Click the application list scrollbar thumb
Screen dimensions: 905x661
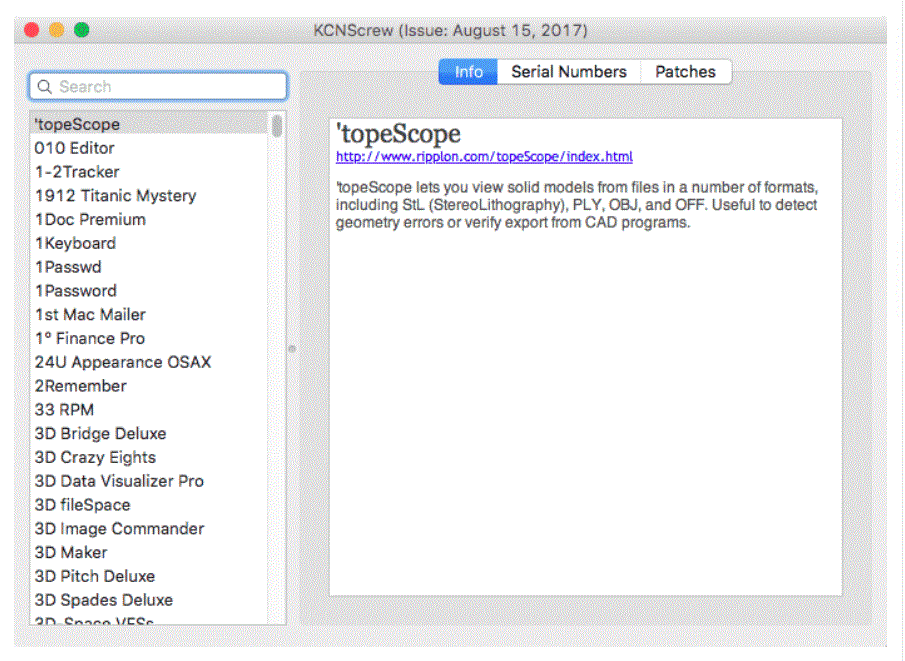coord(277,126)
